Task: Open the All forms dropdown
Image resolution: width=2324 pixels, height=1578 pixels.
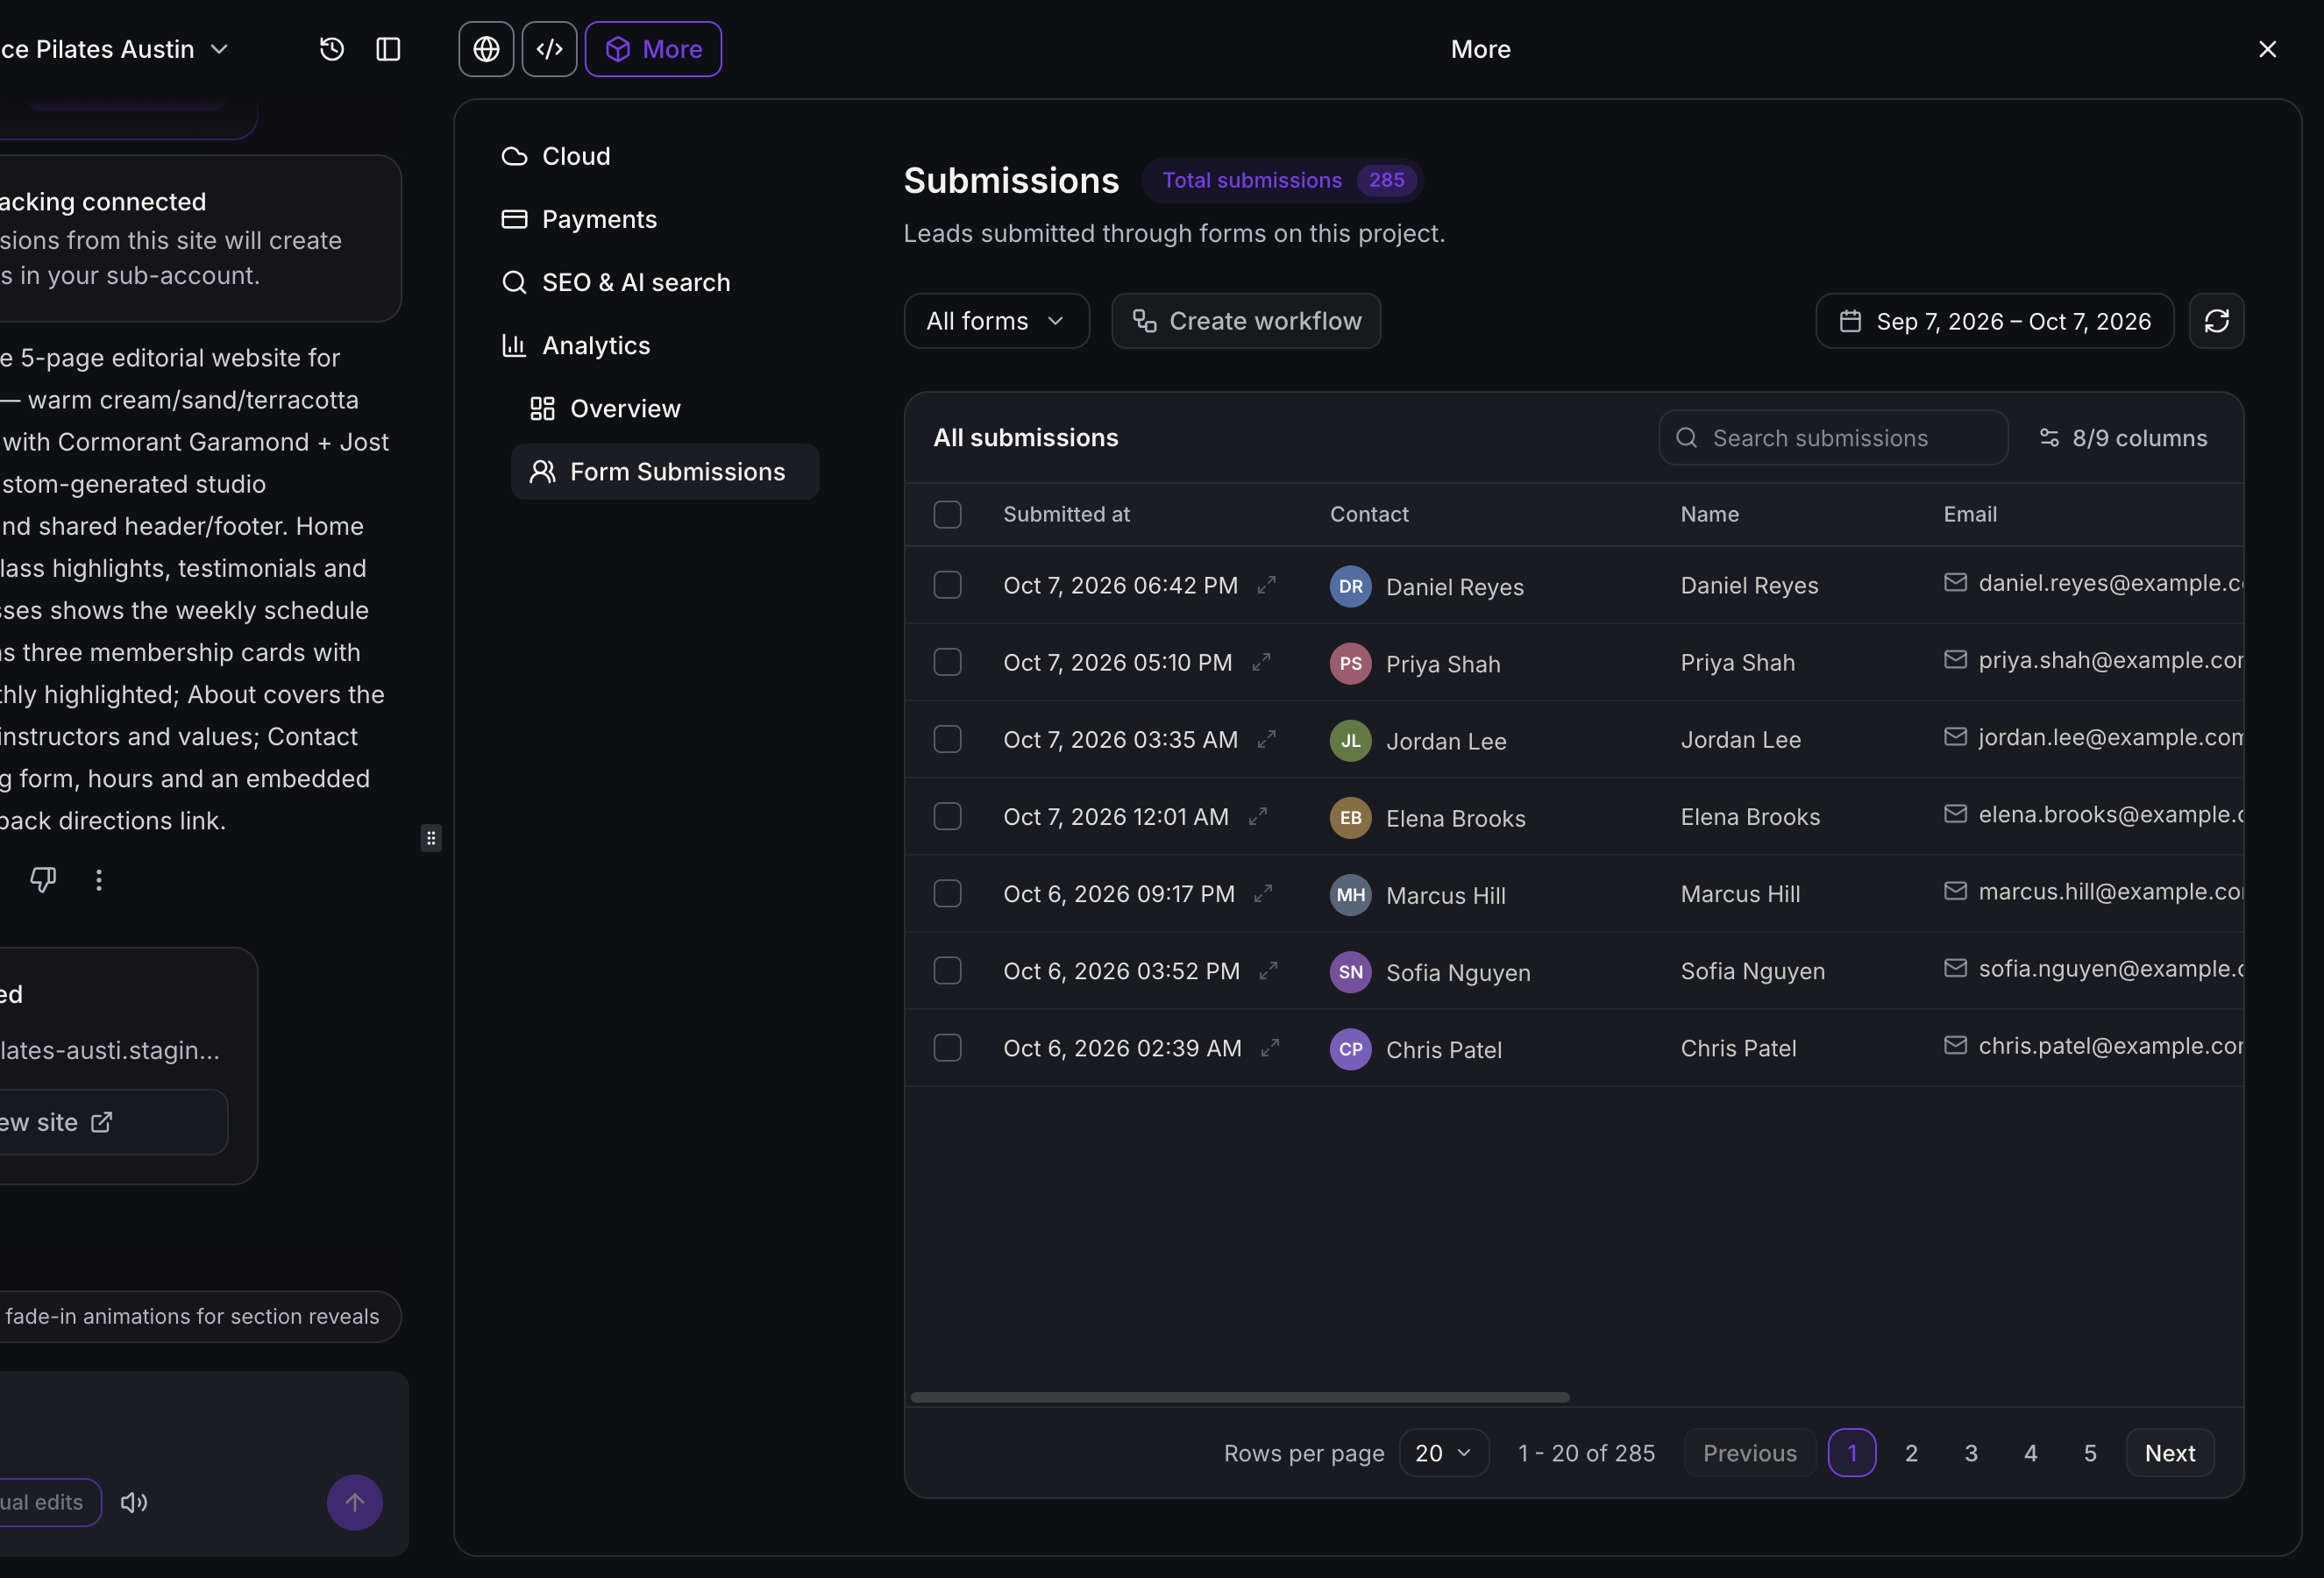Action: (996, 321)
